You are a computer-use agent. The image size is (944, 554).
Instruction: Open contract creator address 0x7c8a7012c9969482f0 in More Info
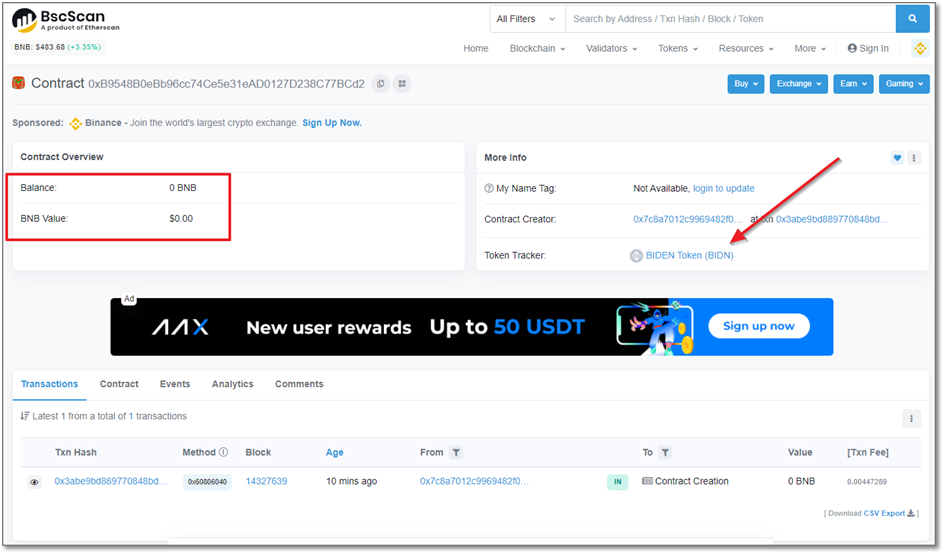point(688,219)
